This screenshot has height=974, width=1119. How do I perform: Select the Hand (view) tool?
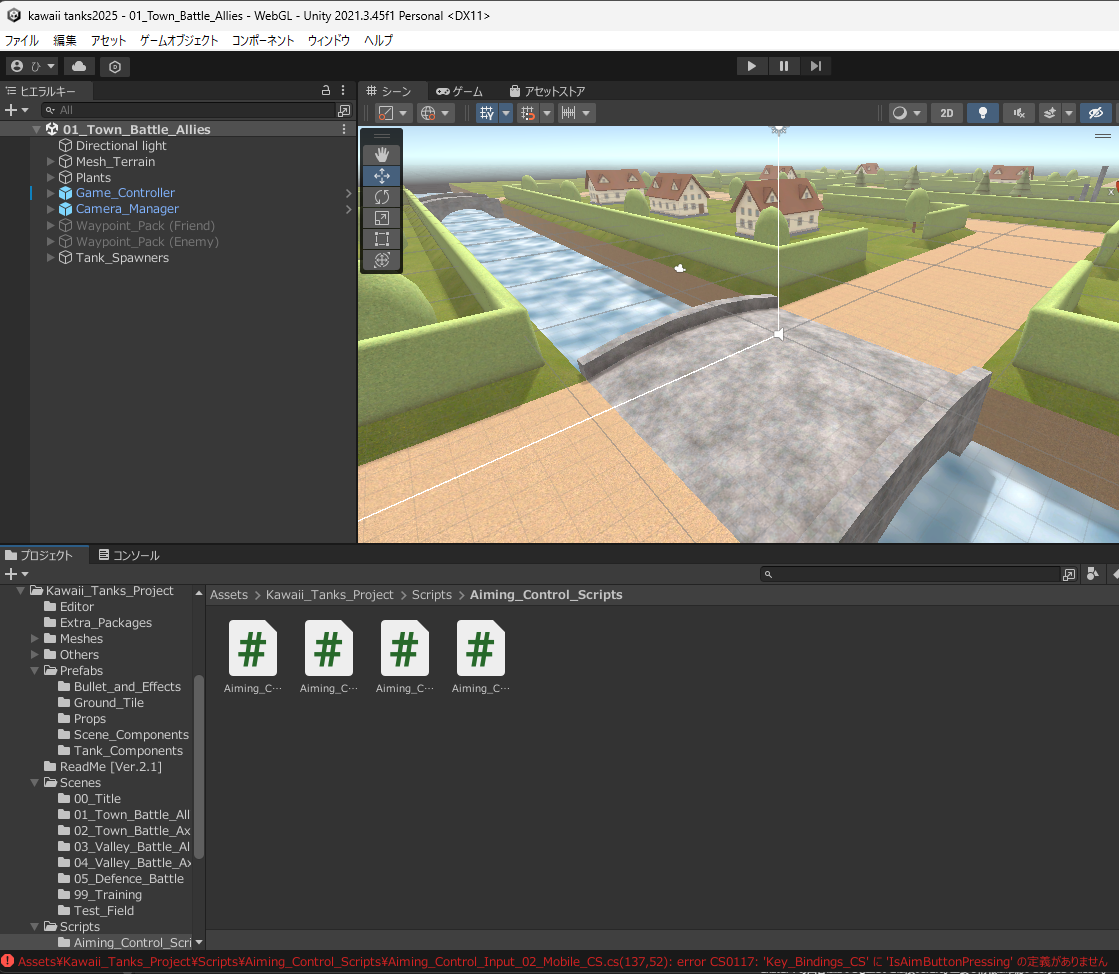pos(381,154)
